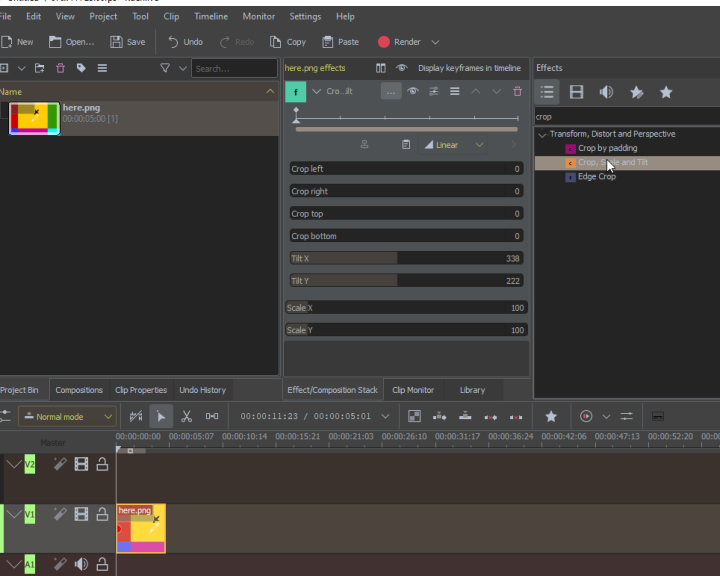Show favorite effects star icon

tap(666, 92)
